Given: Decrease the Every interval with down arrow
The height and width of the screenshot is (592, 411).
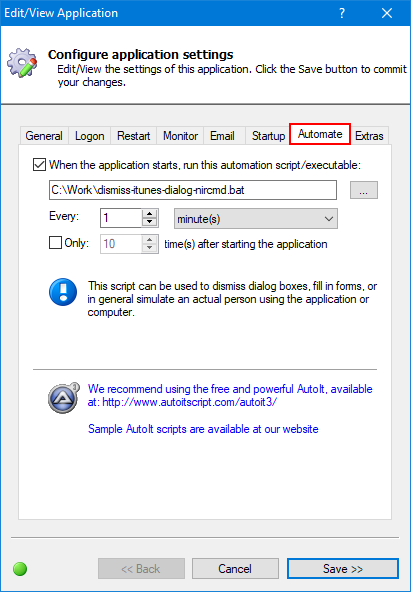Looking at the screenshot, I should (x=150, y=223).
